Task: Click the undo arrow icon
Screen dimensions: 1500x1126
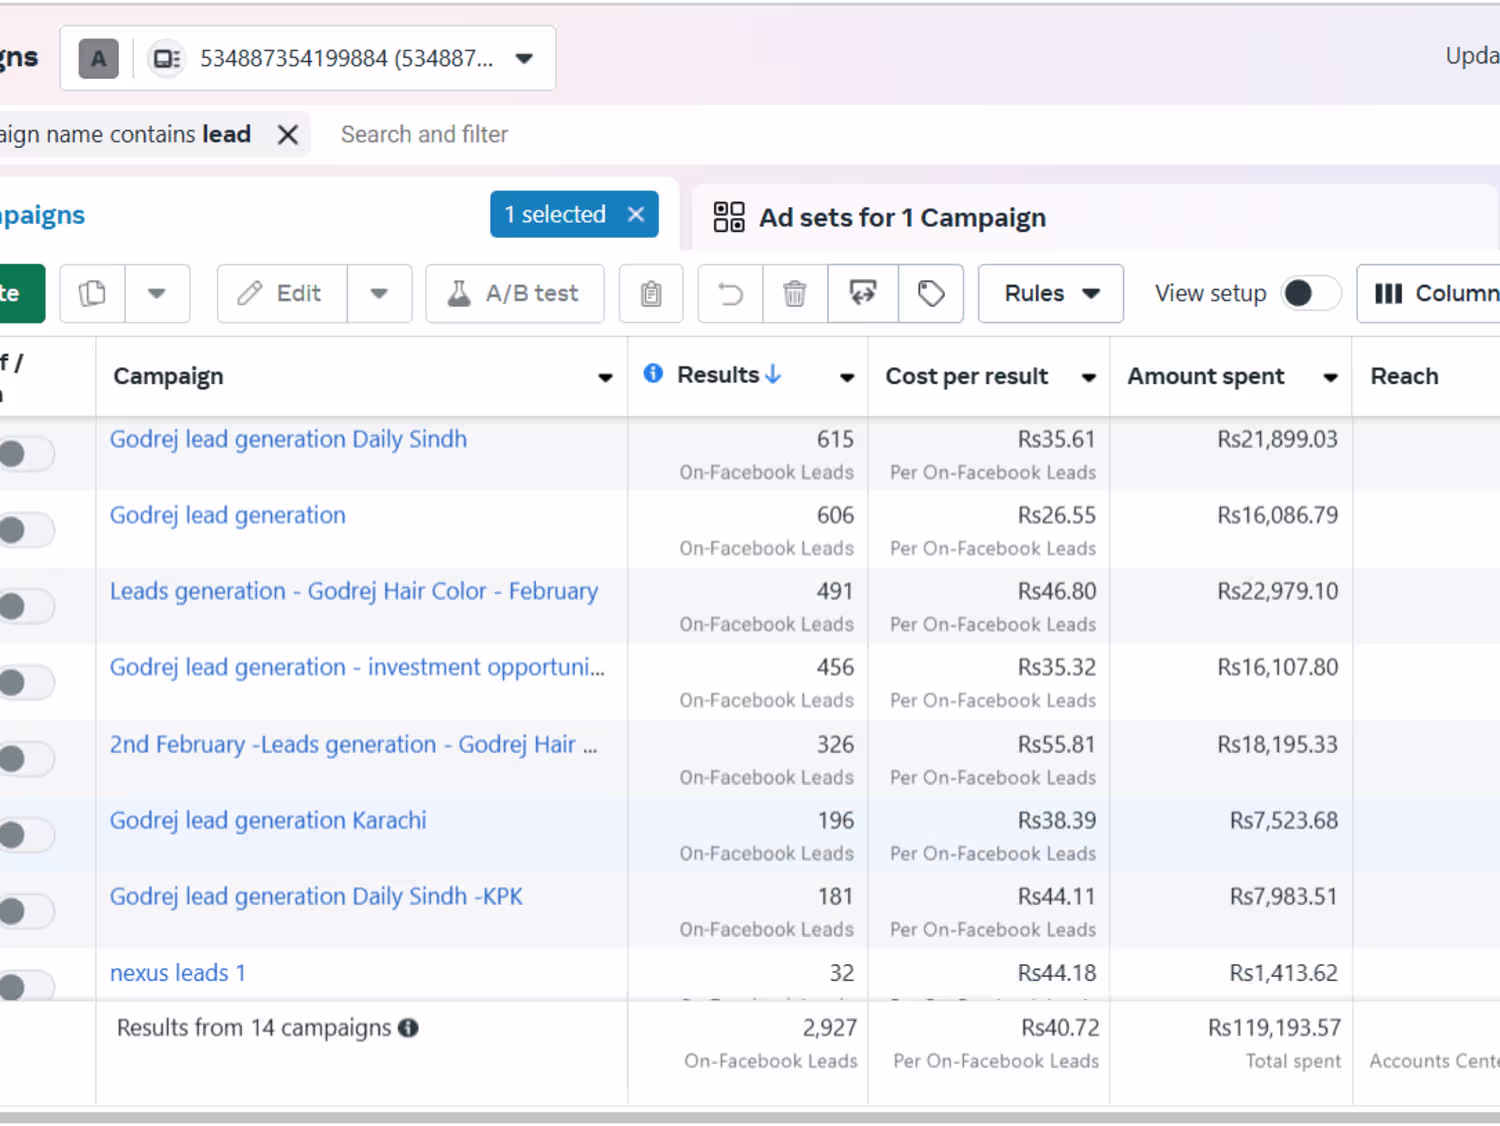Action: pyautogui.click(x=731, y=294)
